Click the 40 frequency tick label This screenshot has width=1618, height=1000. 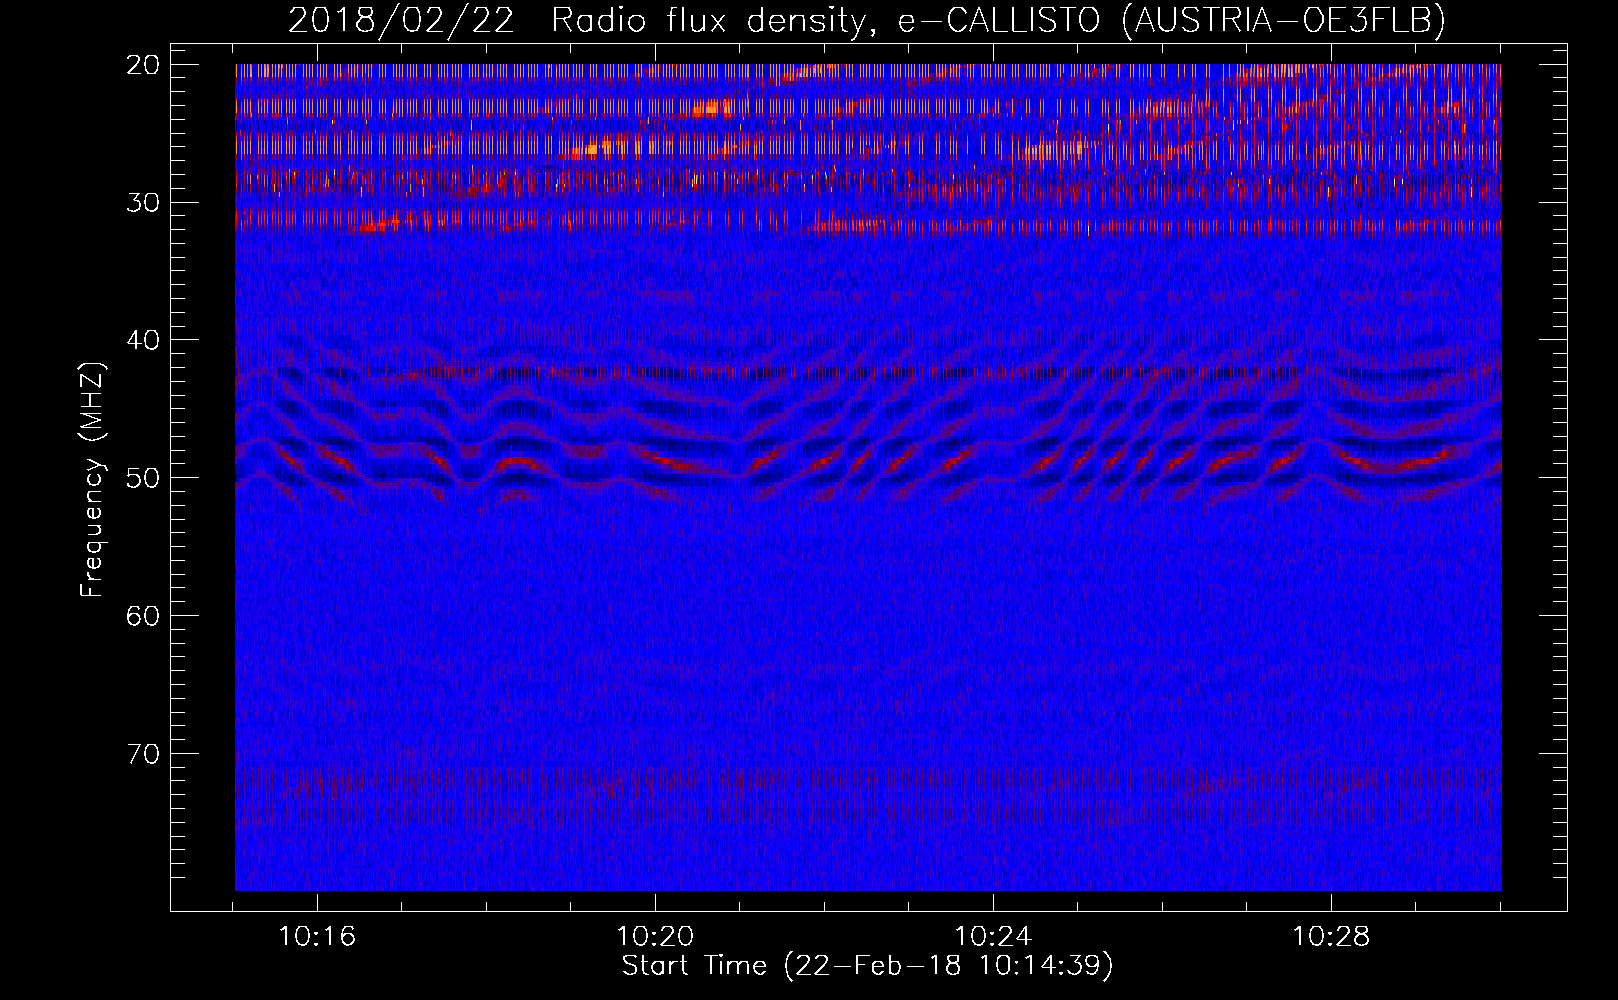(x=144, y=341)
